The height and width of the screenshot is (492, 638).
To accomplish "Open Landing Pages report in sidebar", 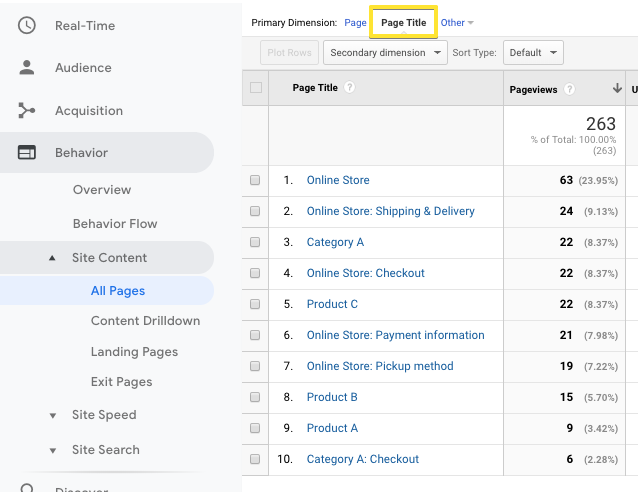I will coord(134,352).
